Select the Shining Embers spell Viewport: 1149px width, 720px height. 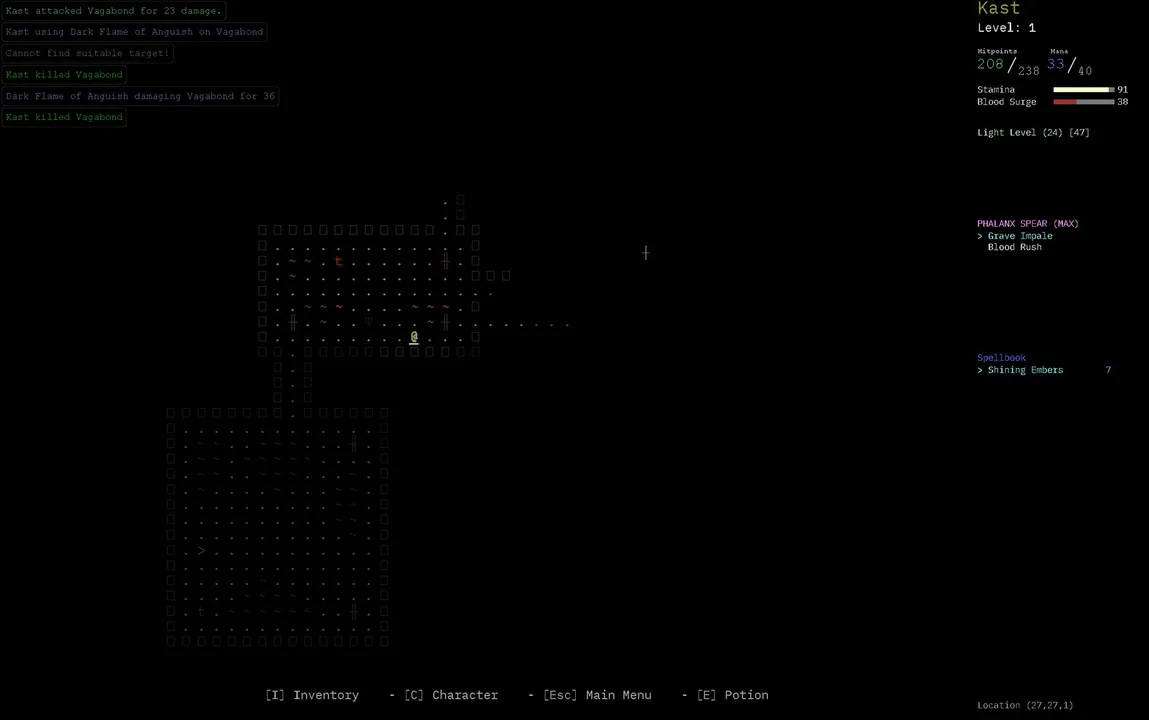point(1025,370)
